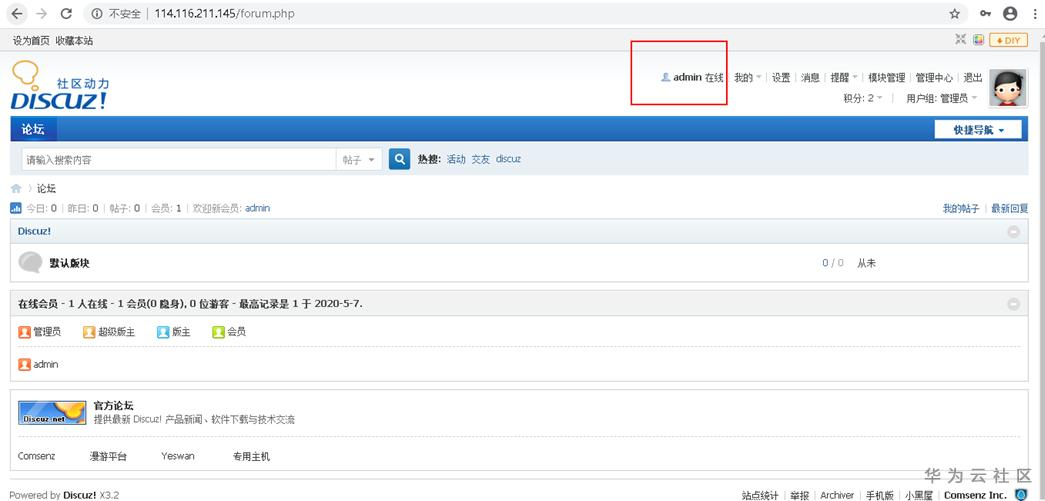The image size is (1045, 501).
Task: Reload the forum page
Action: click(66, 13)
